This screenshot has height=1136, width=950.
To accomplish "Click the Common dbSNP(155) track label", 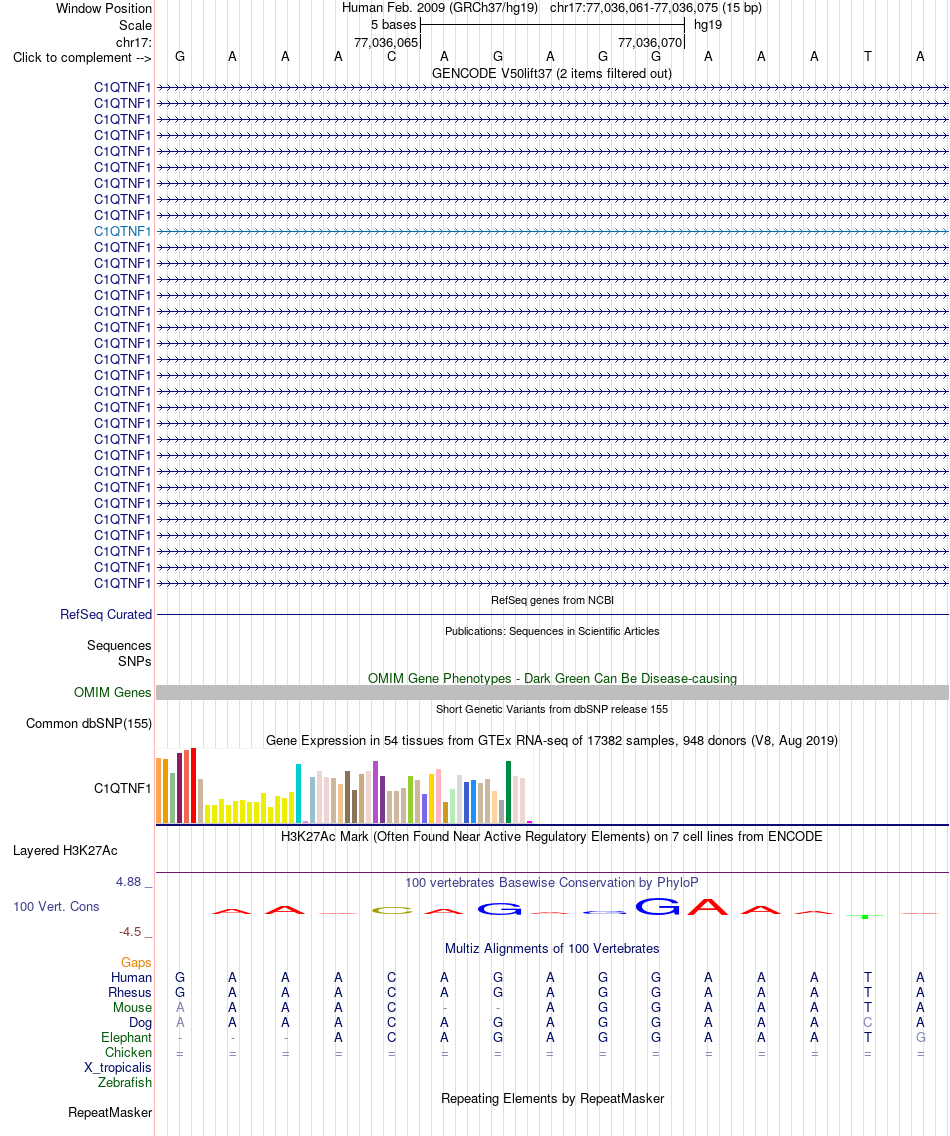I will coord(89,724).
